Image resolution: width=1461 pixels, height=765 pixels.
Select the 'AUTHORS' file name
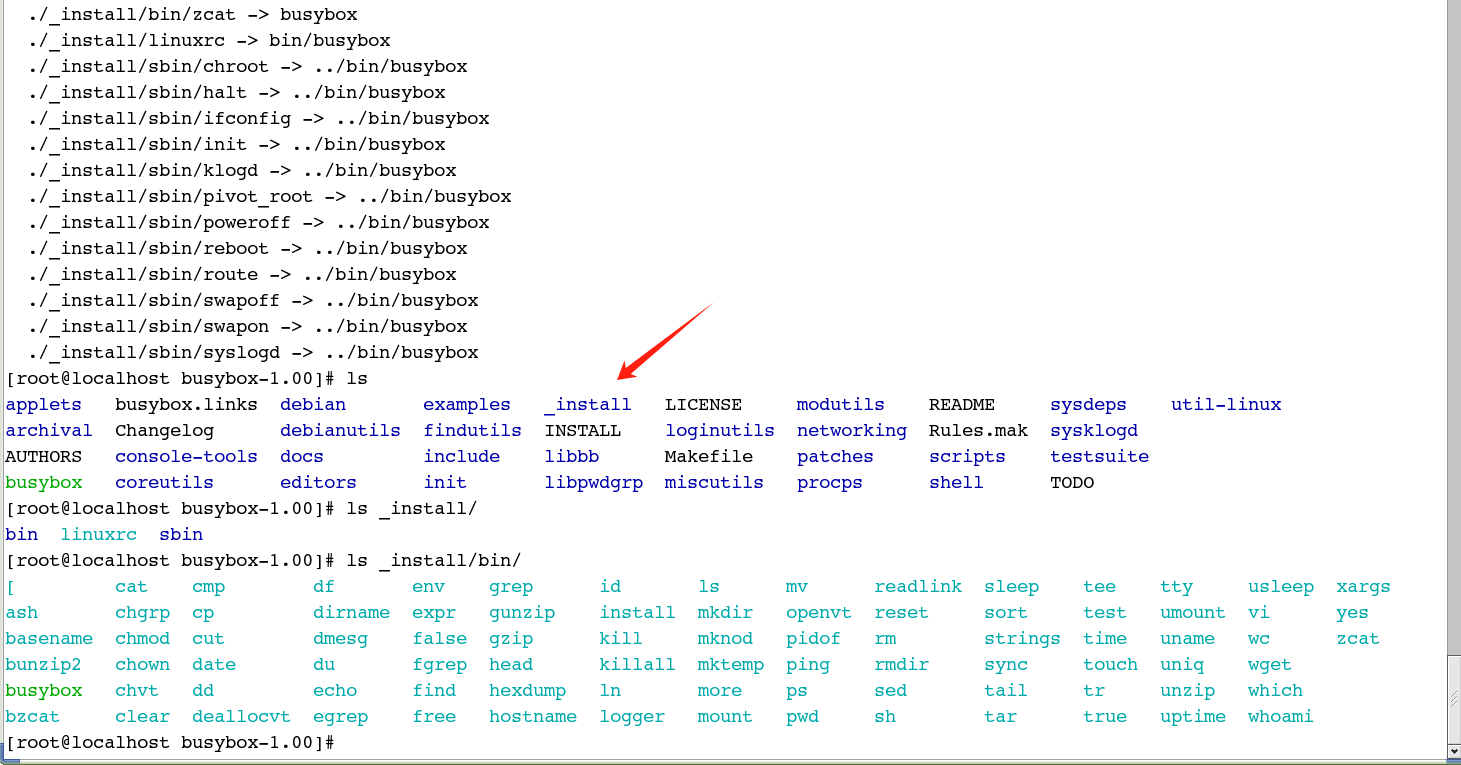coord(44,457)
